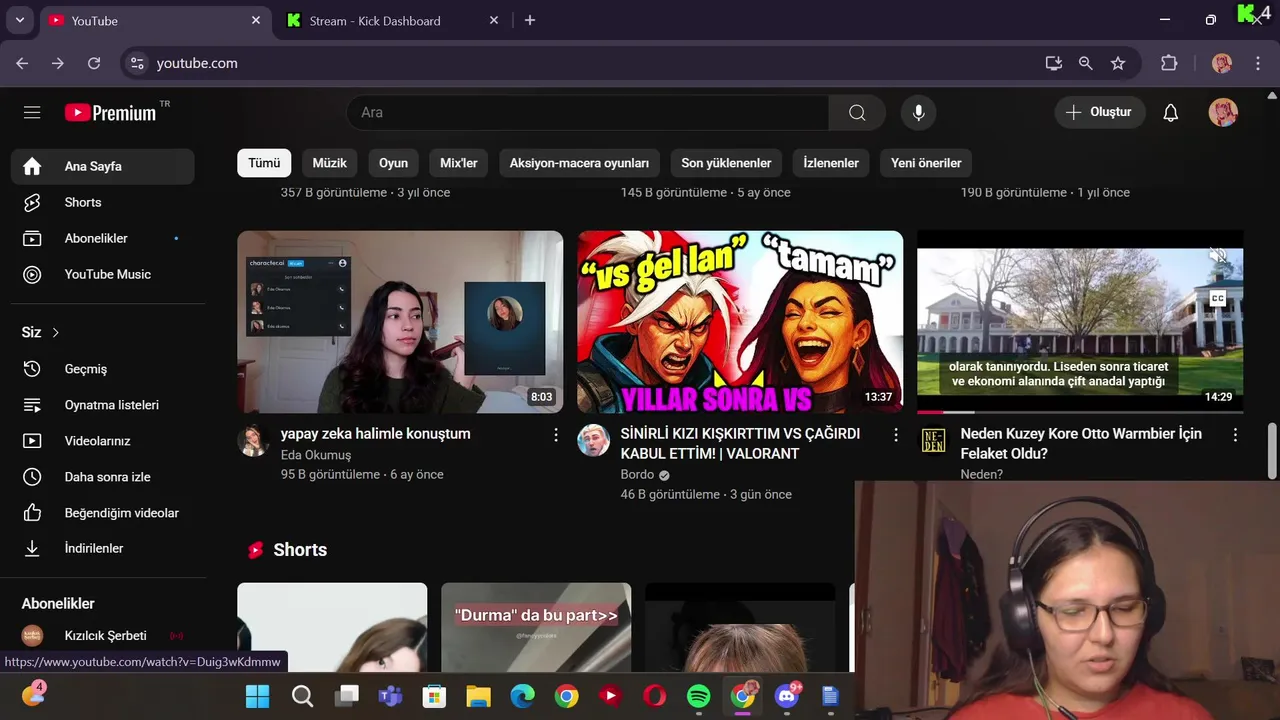Open Beğendiğim videolar list
The image size is (1280, 720).
coord(103,513)
